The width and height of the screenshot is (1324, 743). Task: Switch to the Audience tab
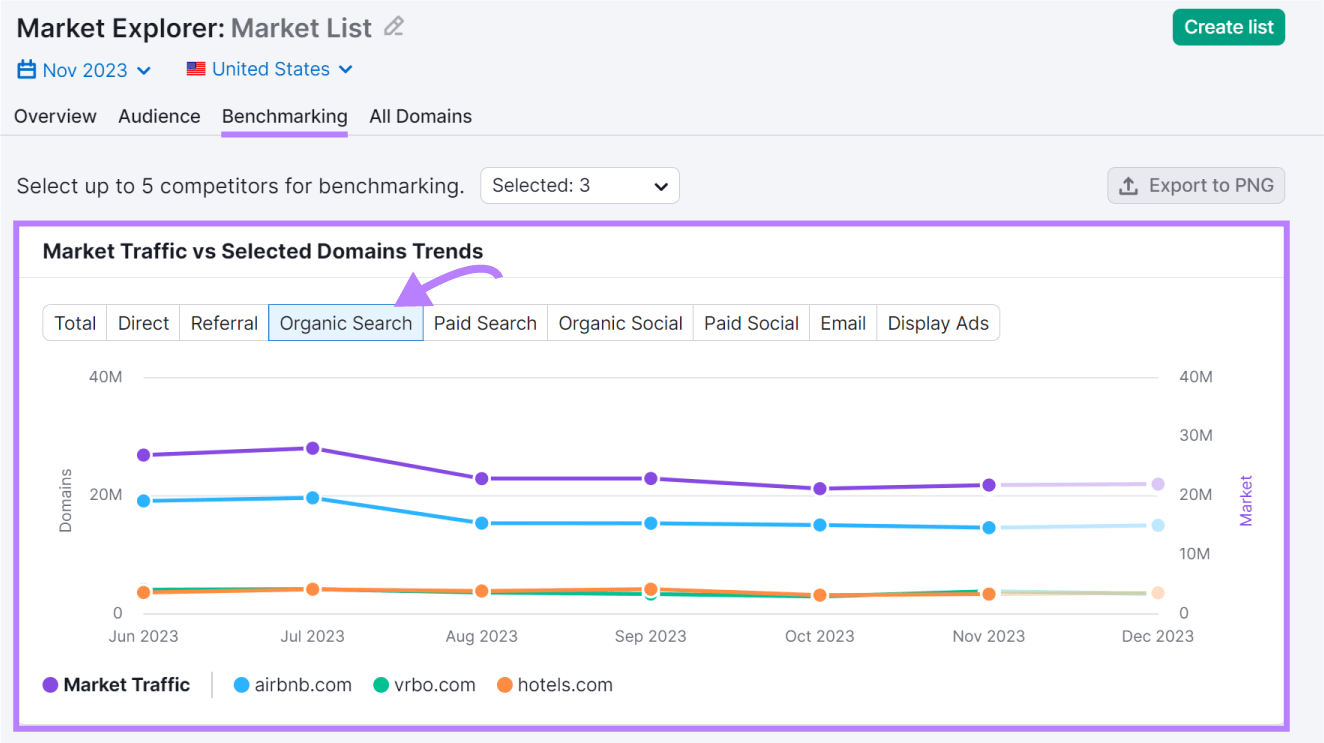[x=159, y=116]
